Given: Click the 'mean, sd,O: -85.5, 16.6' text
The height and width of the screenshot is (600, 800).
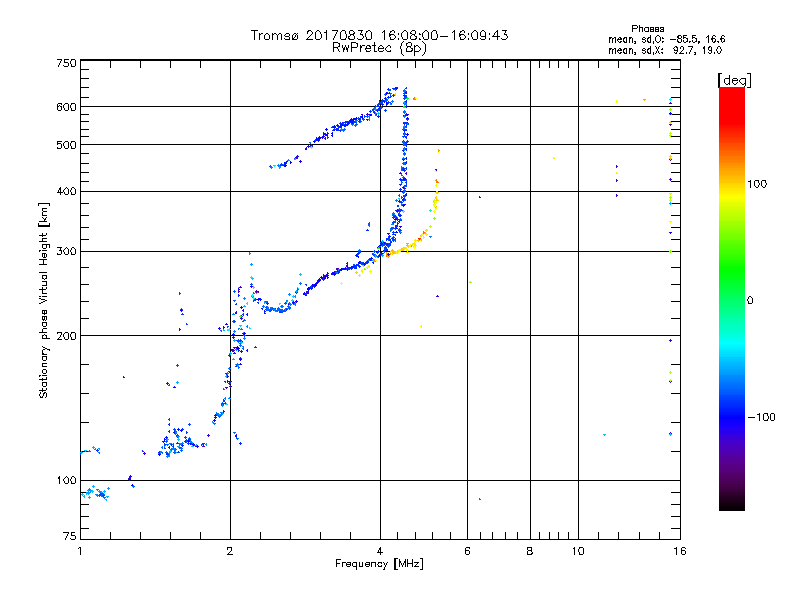Looking at the screenshot, I should pyautogui.click(x=666, y=39).
